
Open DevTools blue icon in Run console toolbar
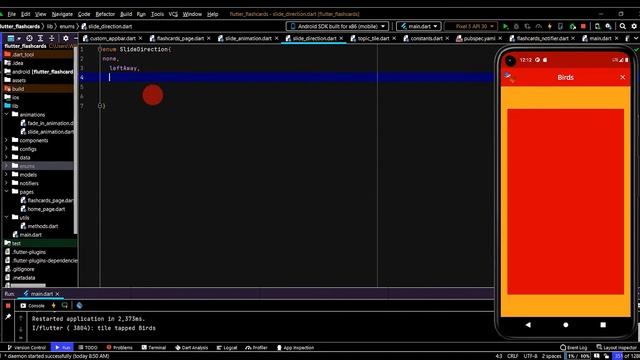79,305
